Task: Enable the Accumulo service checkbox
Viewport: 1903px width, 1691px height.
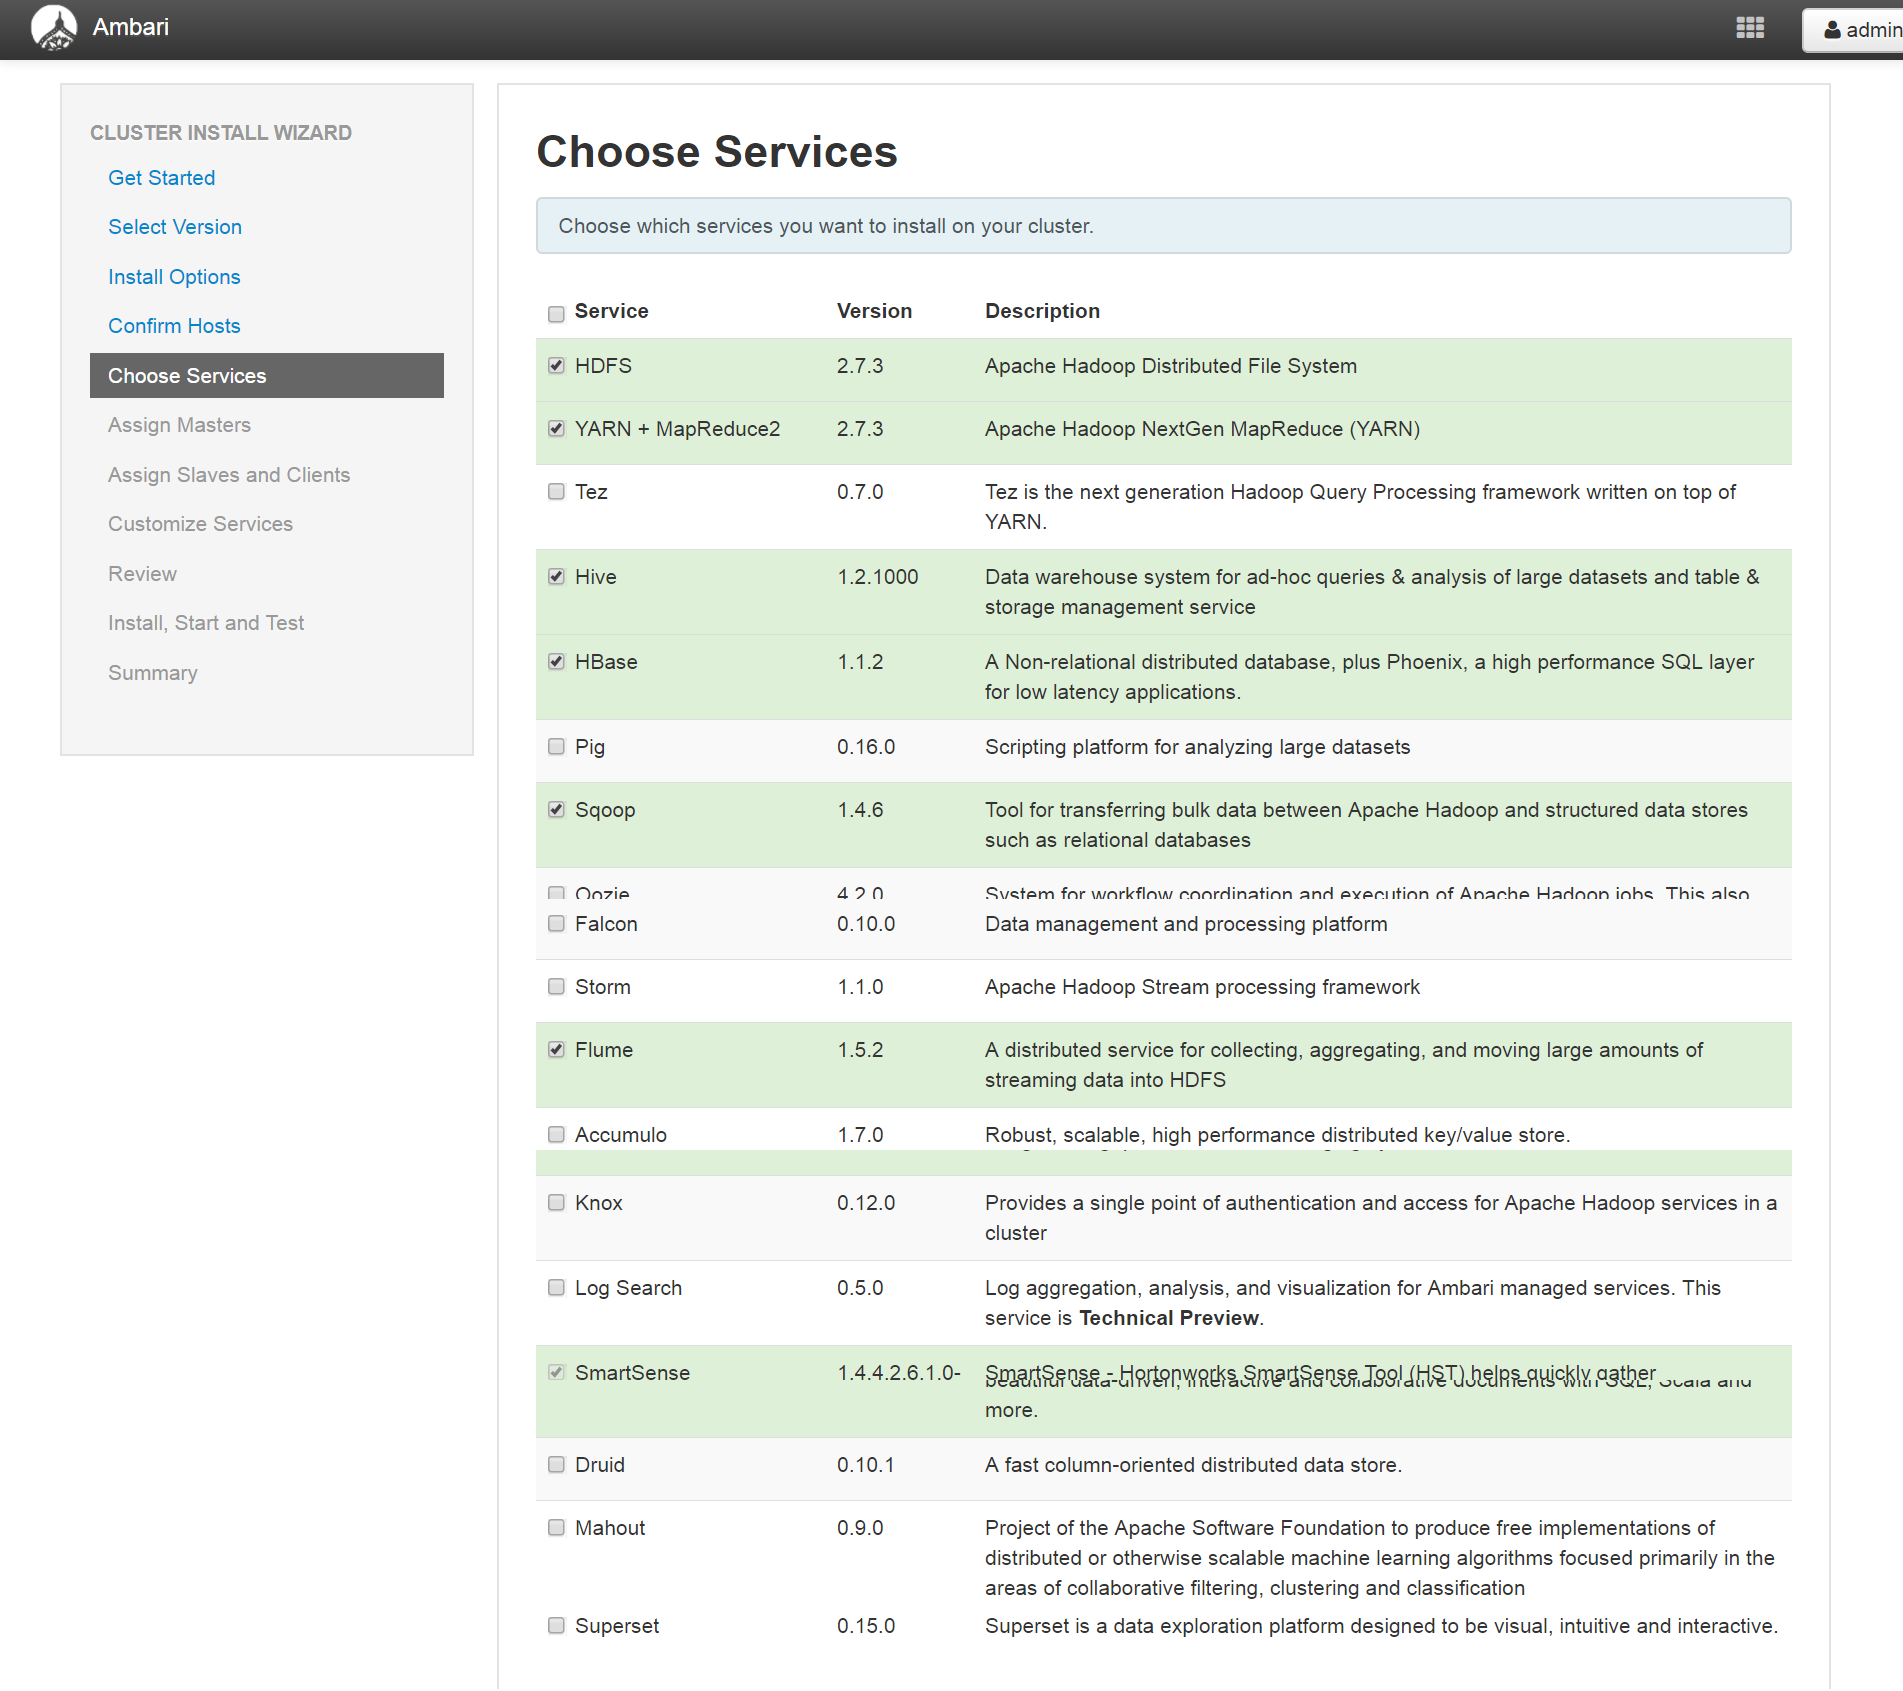Action: (556, 1135)
